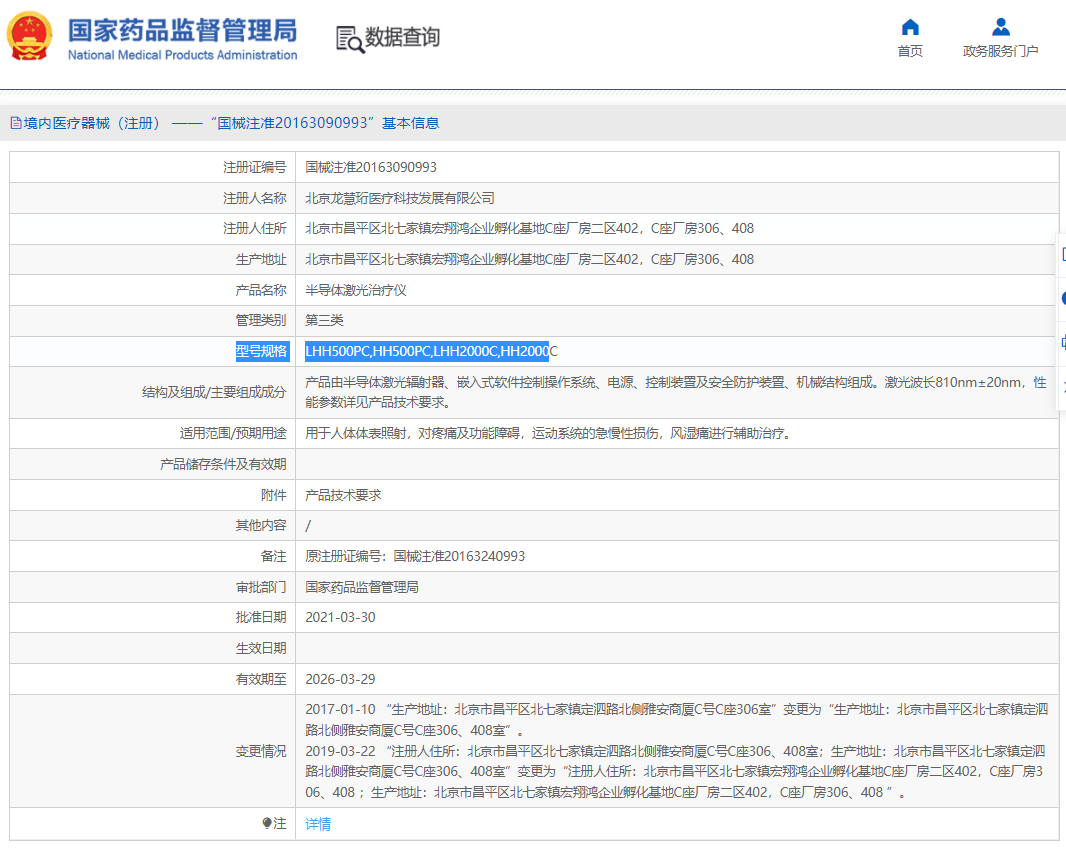Open the 国家药品监督管理局 title link
Viewport: 1066px width, 850px height.
[182, 31]
